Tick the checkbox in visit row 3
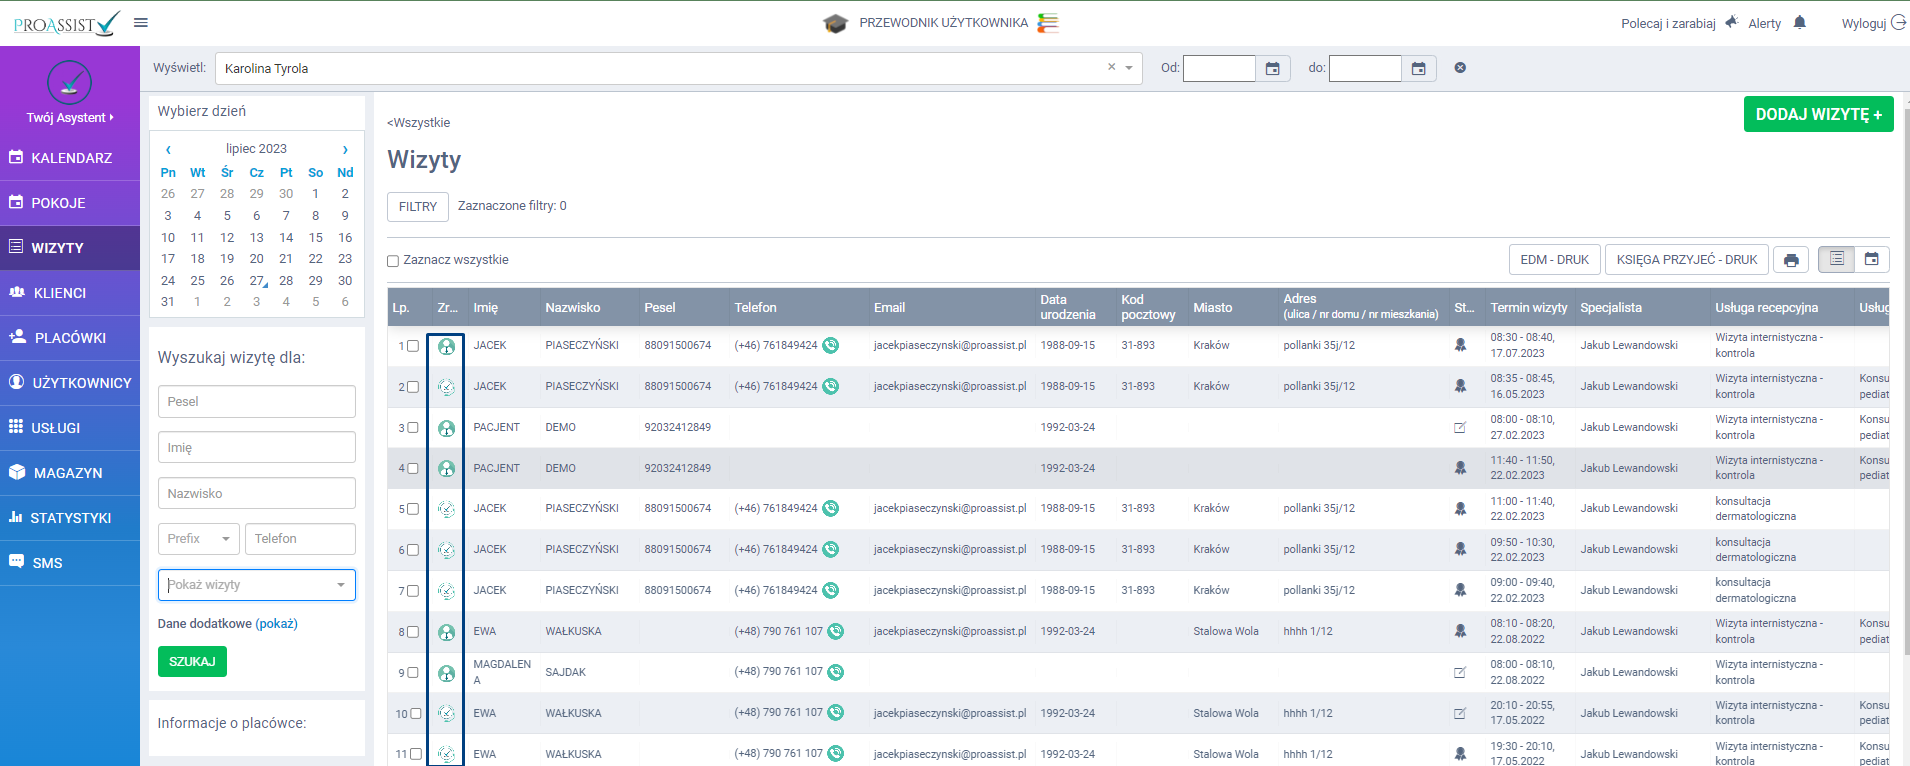 click(412, 428)
